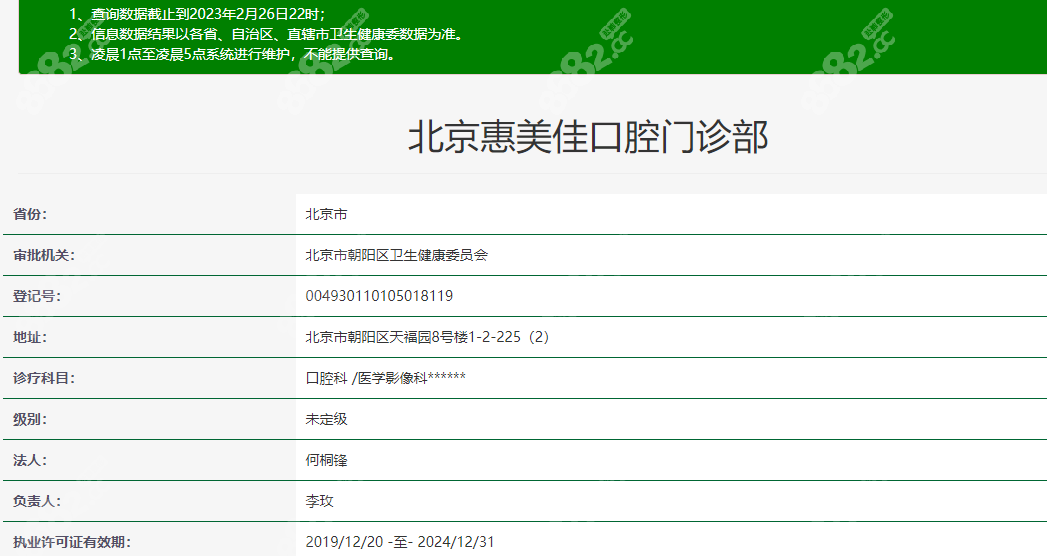Click the value 北京市 in 省份 row
1047x556 pixels.
327,214
